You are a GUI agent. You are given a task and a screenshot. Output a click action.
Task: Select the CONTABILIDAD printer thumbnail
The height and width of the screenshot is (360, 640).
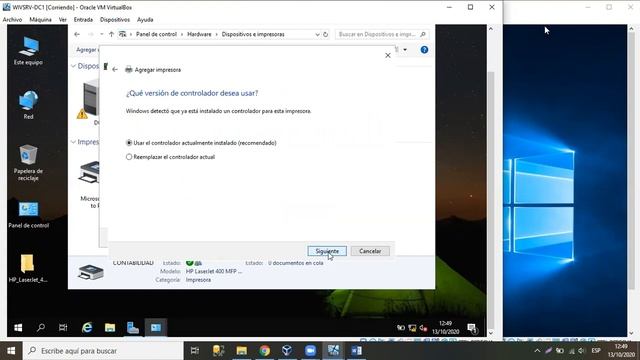click(91, 272)
